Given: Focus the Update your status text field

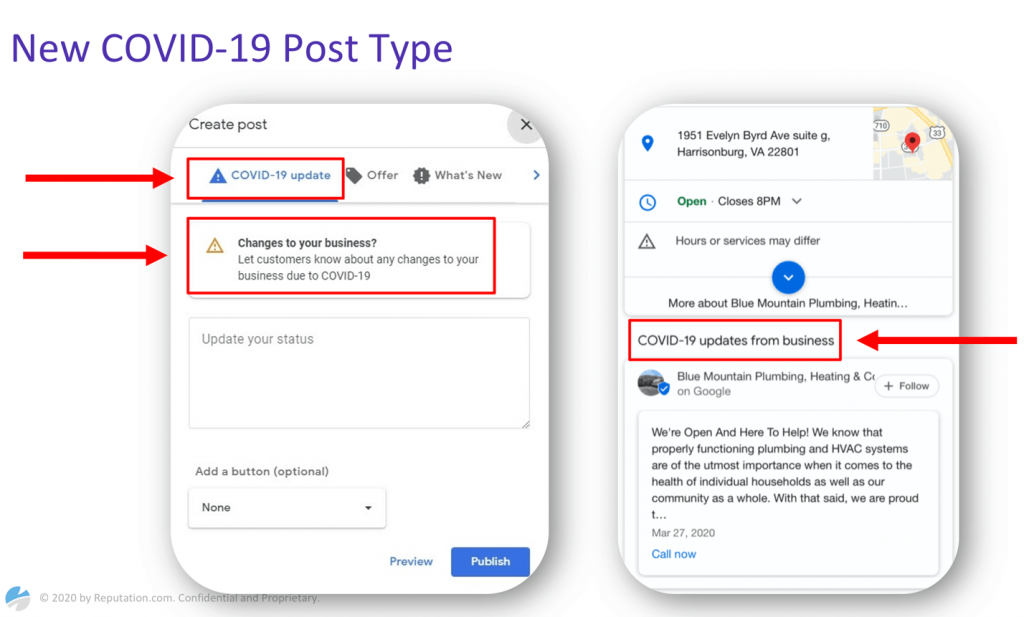Looking at the screenshot, I should click(x=359, y=373).
